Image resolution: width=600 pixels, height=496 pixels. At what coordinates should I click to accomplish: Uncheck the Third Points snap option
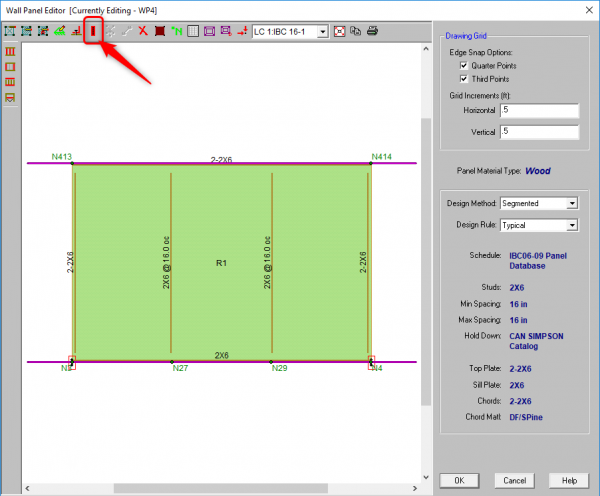tap(463, 79)
